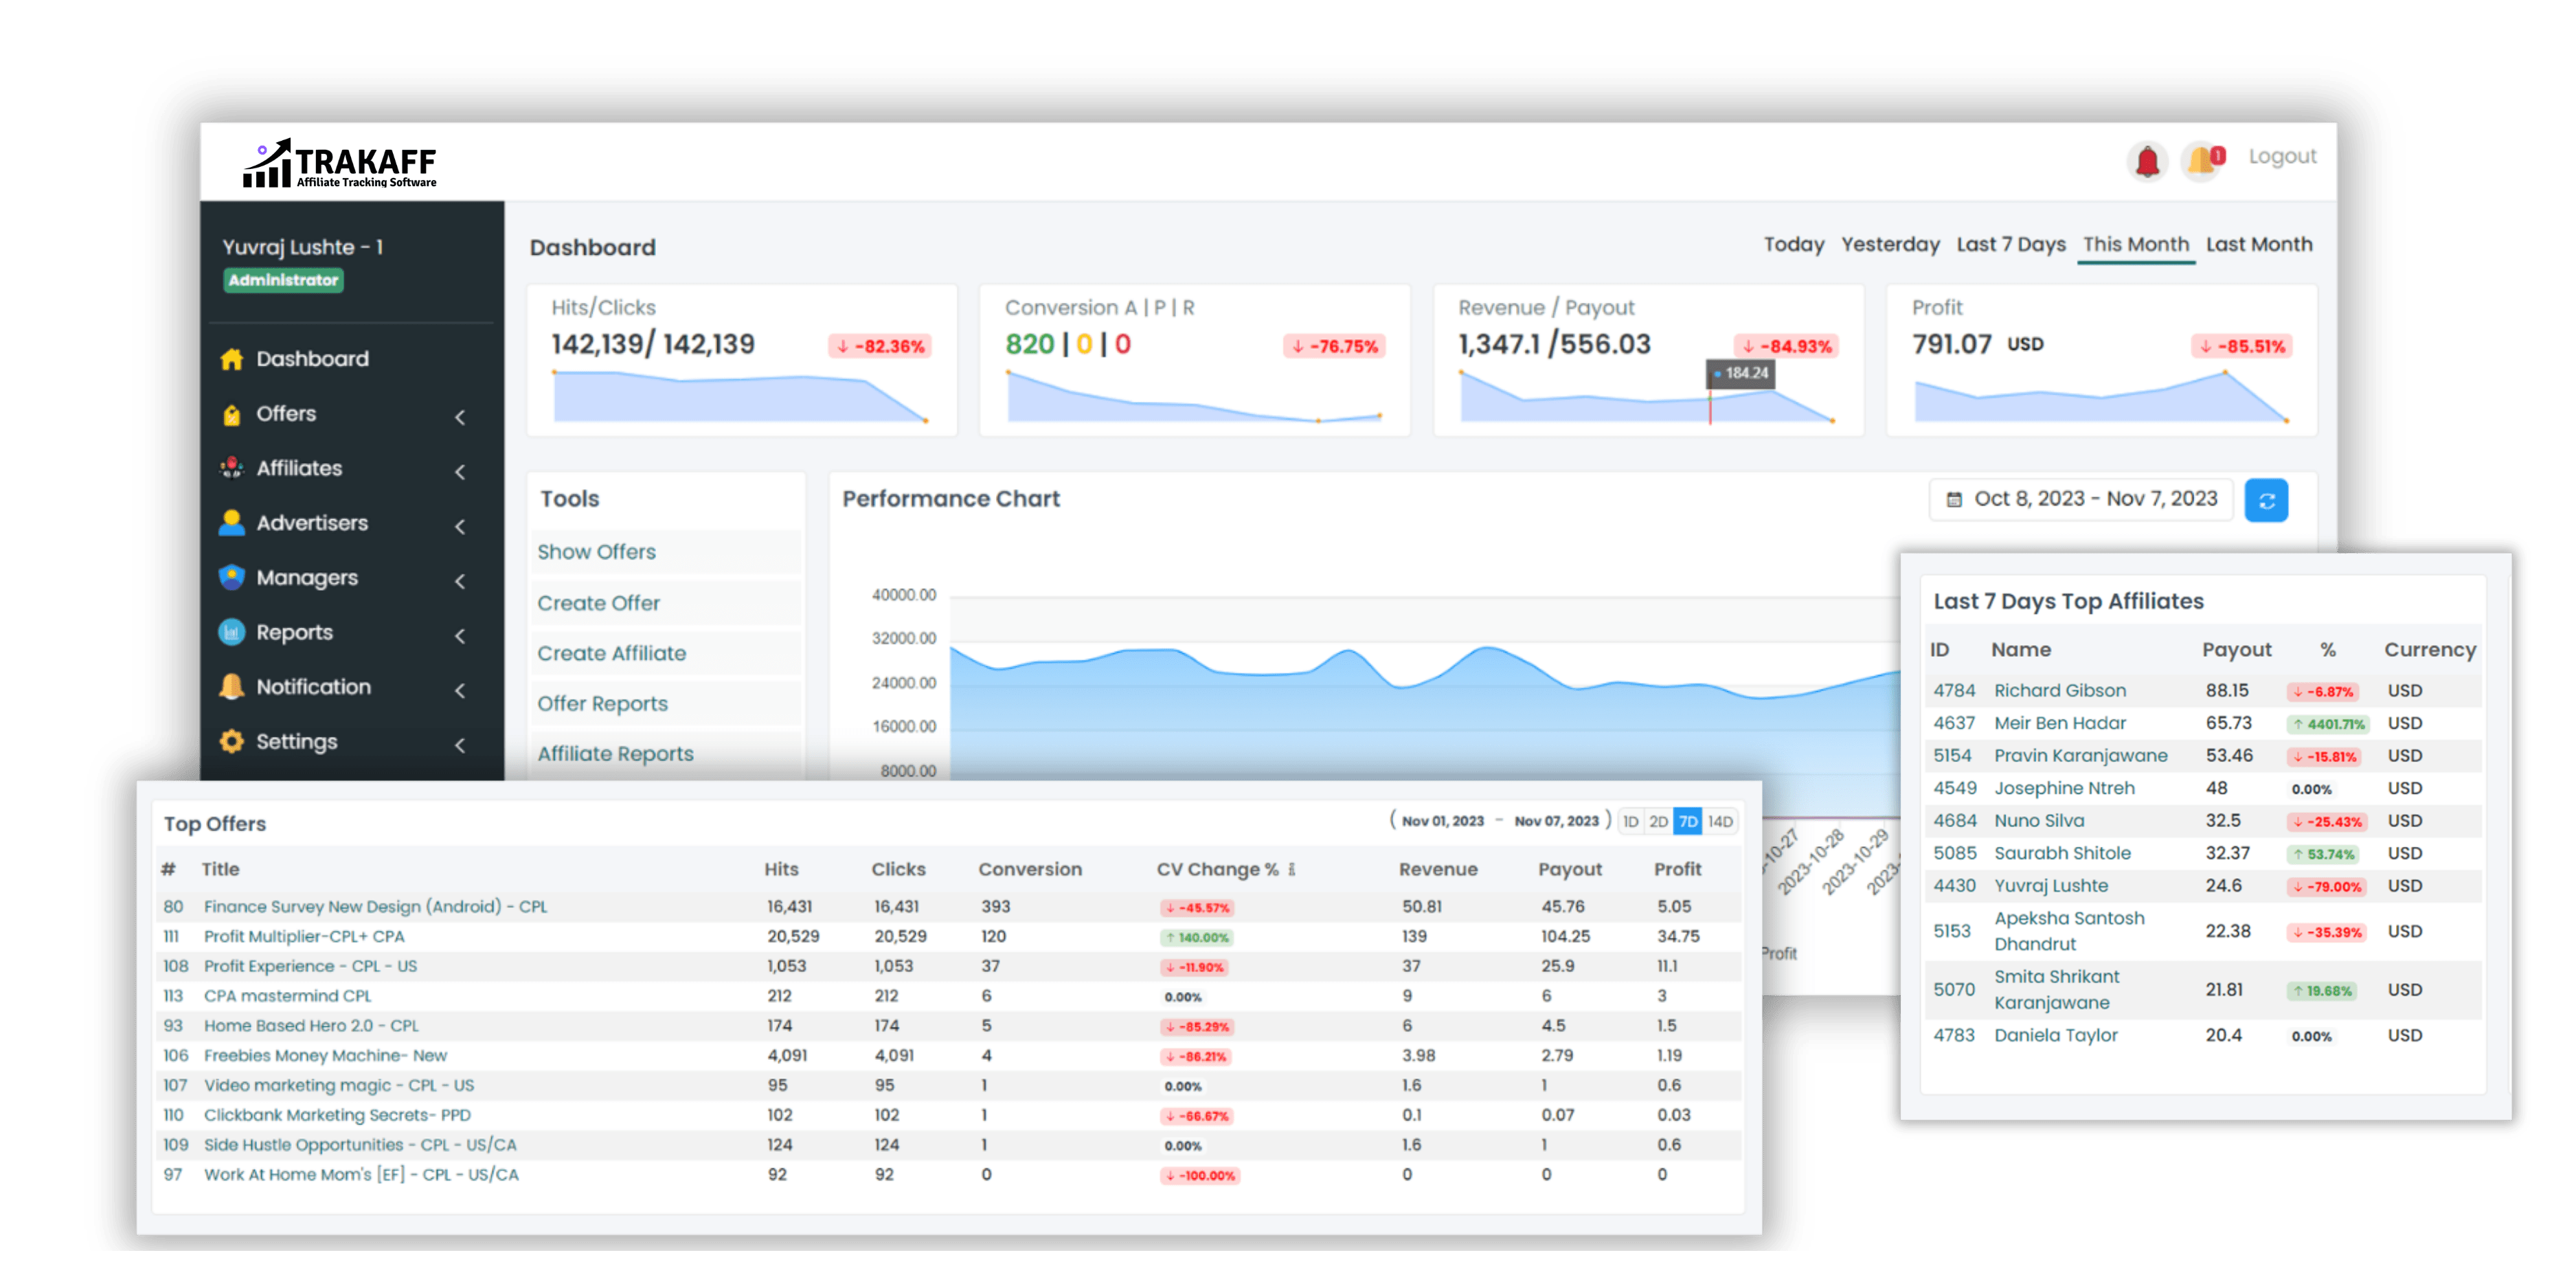Open Create Offer from the Tools panel
This screenshot has width=2576, height=1288.
(598, 602)
